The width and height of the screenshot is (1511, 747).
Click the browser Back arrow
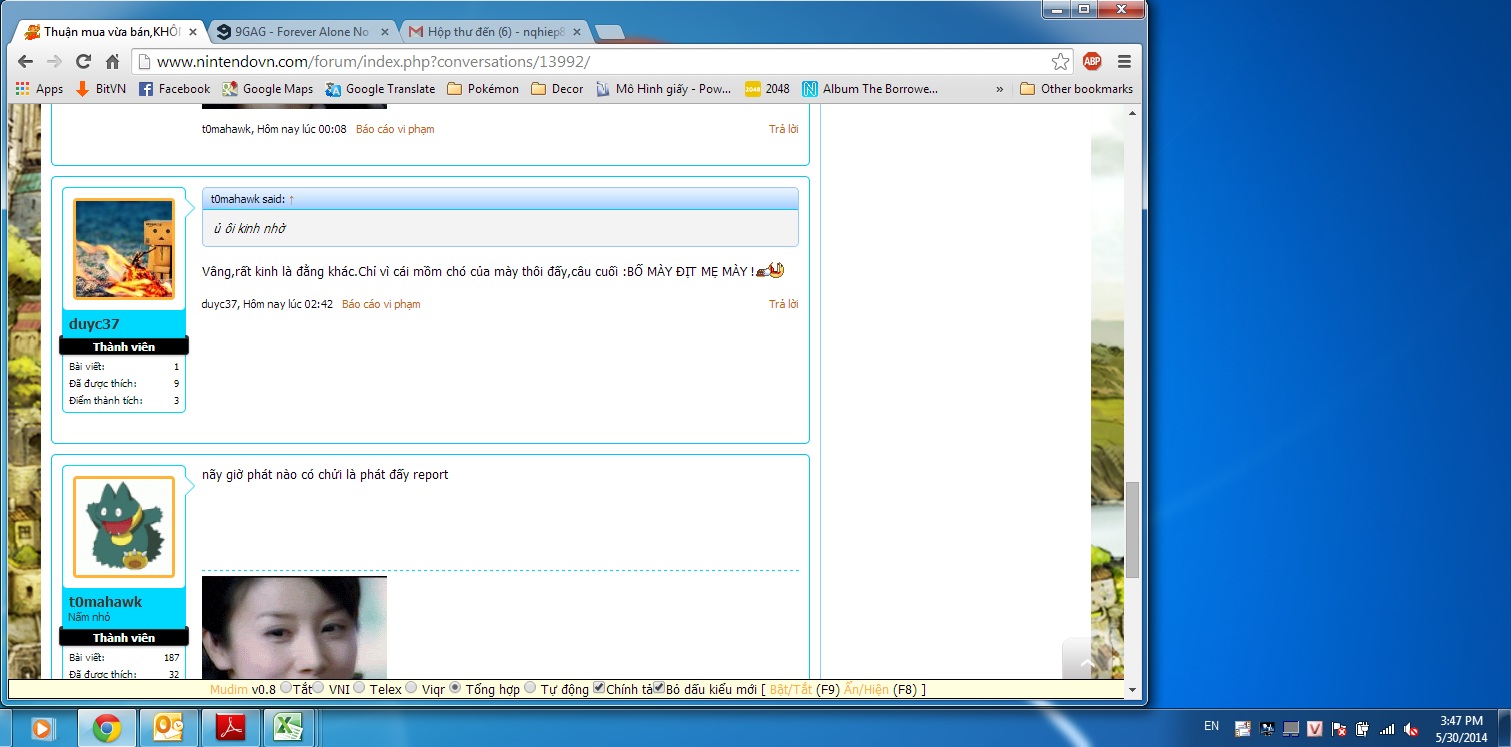click(25, 62)
